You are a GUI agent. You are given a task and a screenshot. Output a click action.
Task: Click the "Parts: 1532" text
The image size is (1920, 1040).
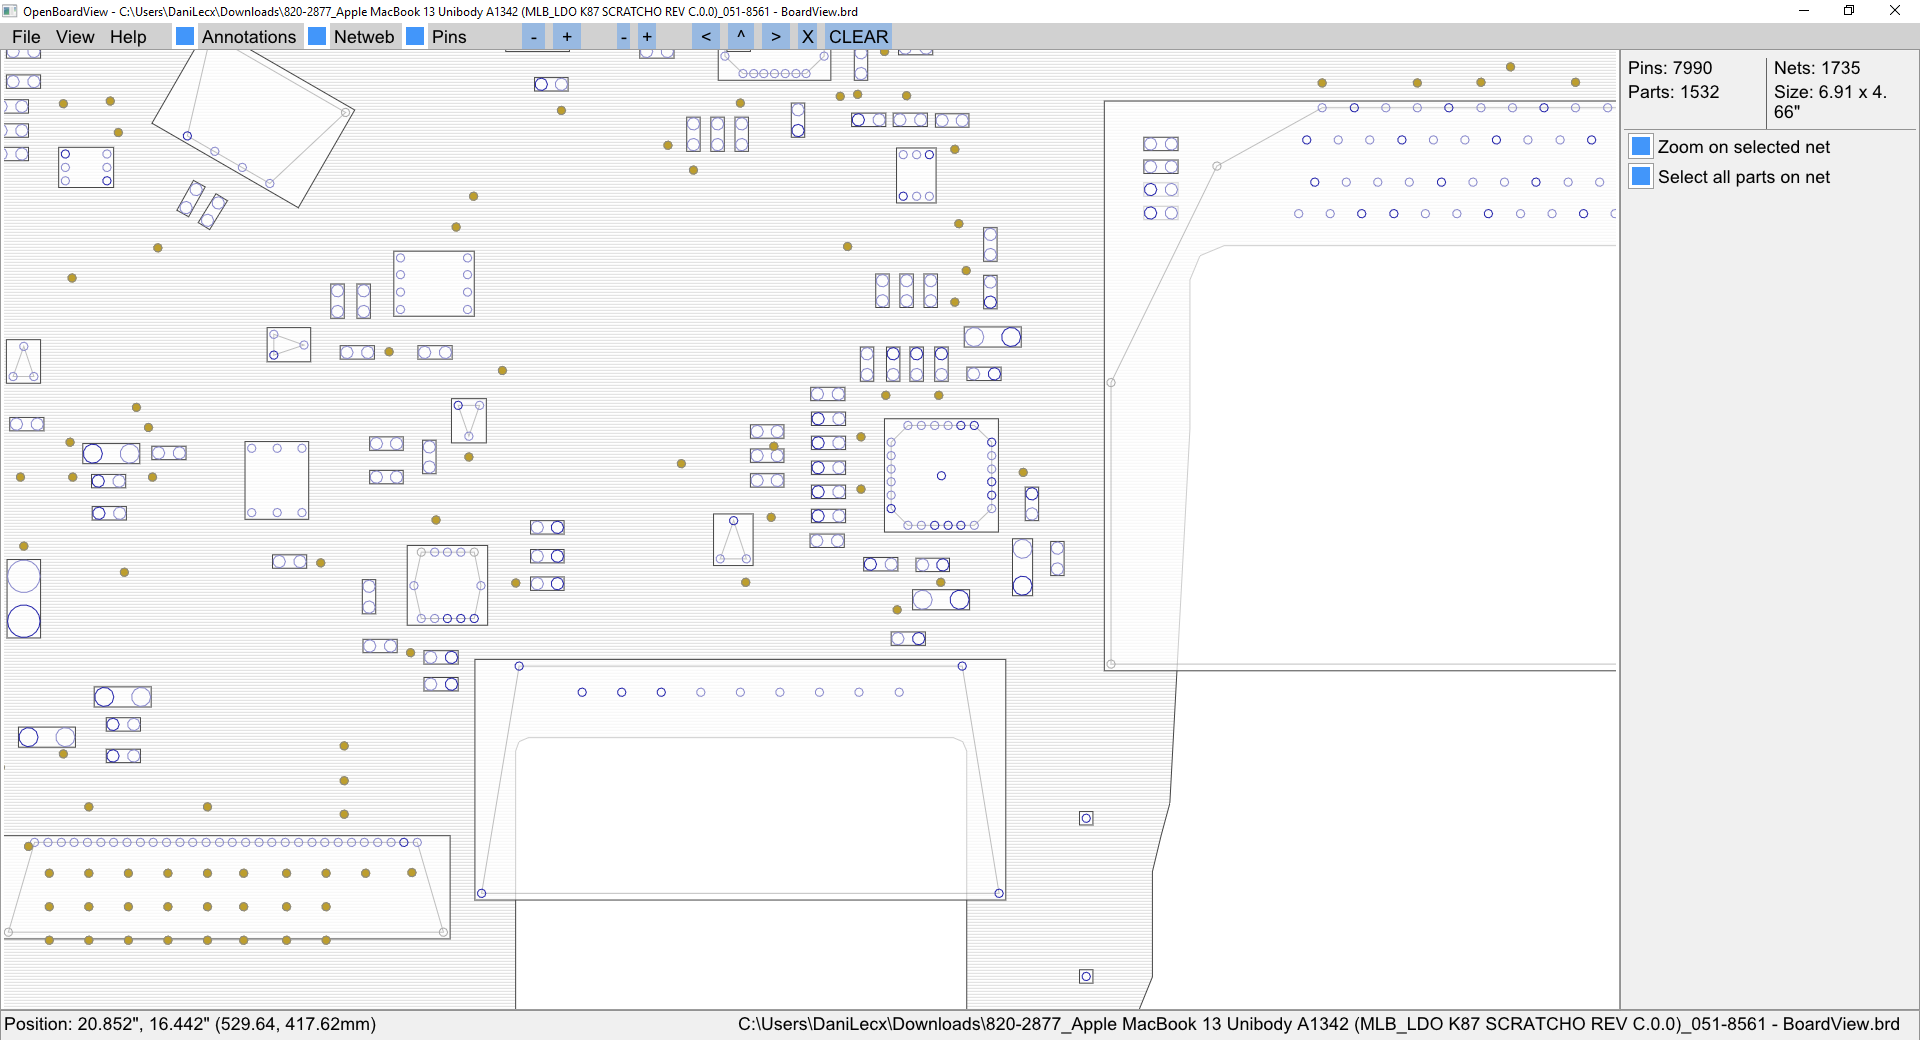point(1674,92)
